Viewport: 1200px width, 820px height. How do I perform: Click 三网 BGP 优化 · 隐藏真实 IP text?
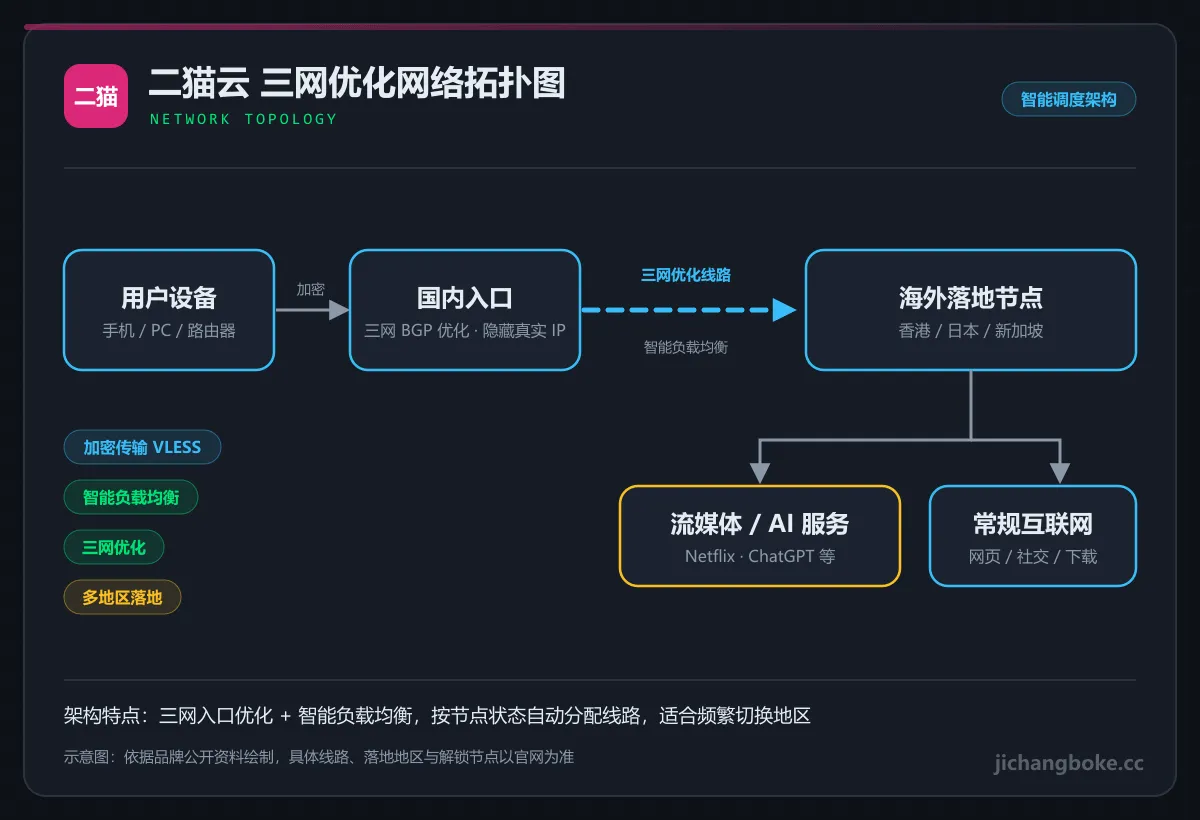pos(465,330)
